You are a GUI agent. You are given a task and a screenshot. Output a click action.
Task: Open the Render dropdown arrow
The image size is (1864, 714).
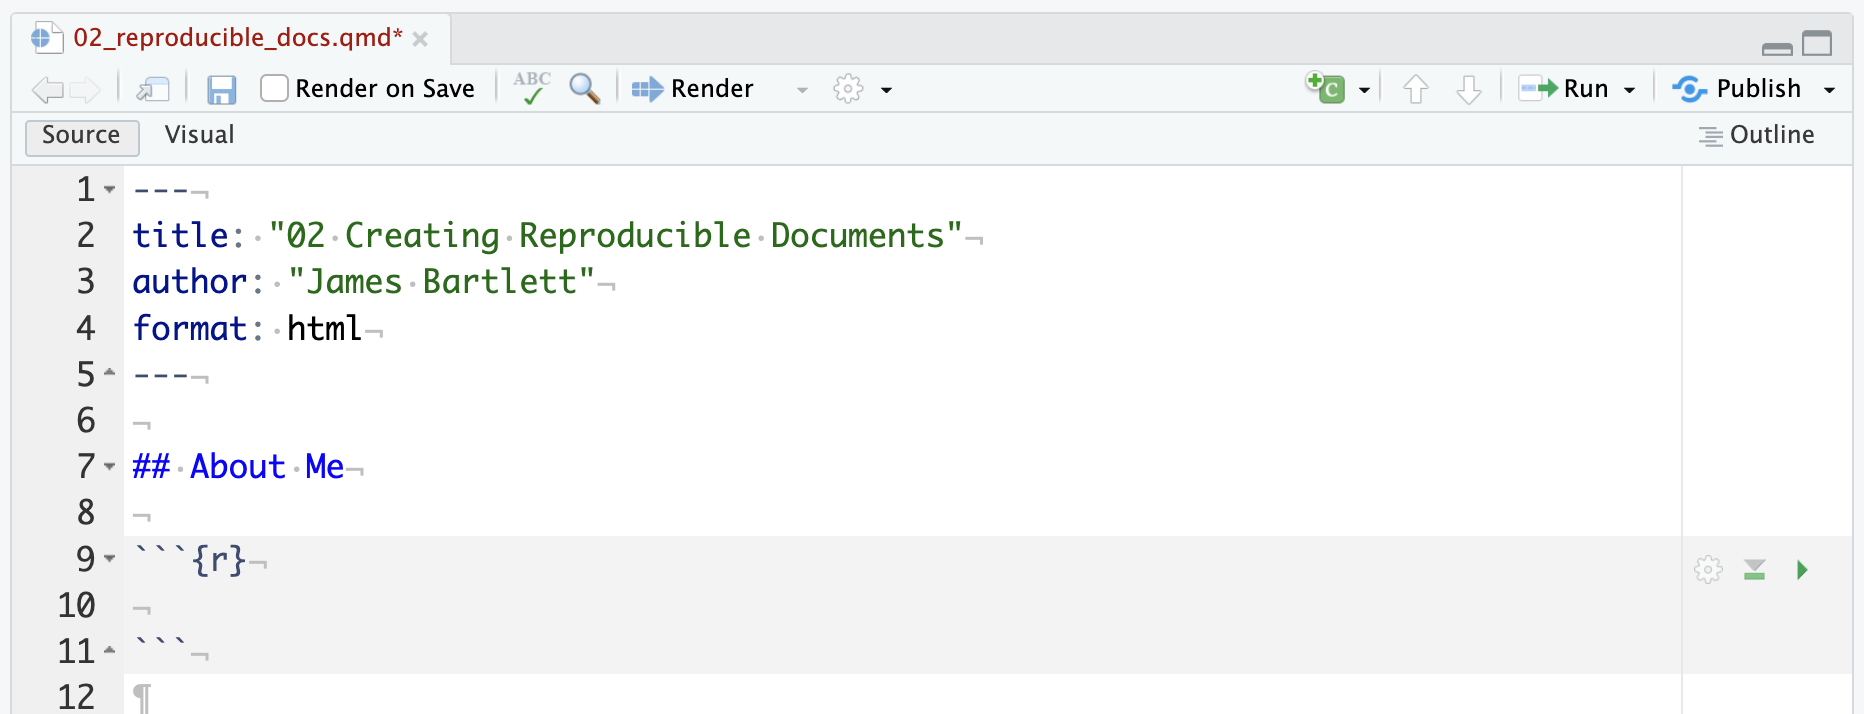coord(802,90)
